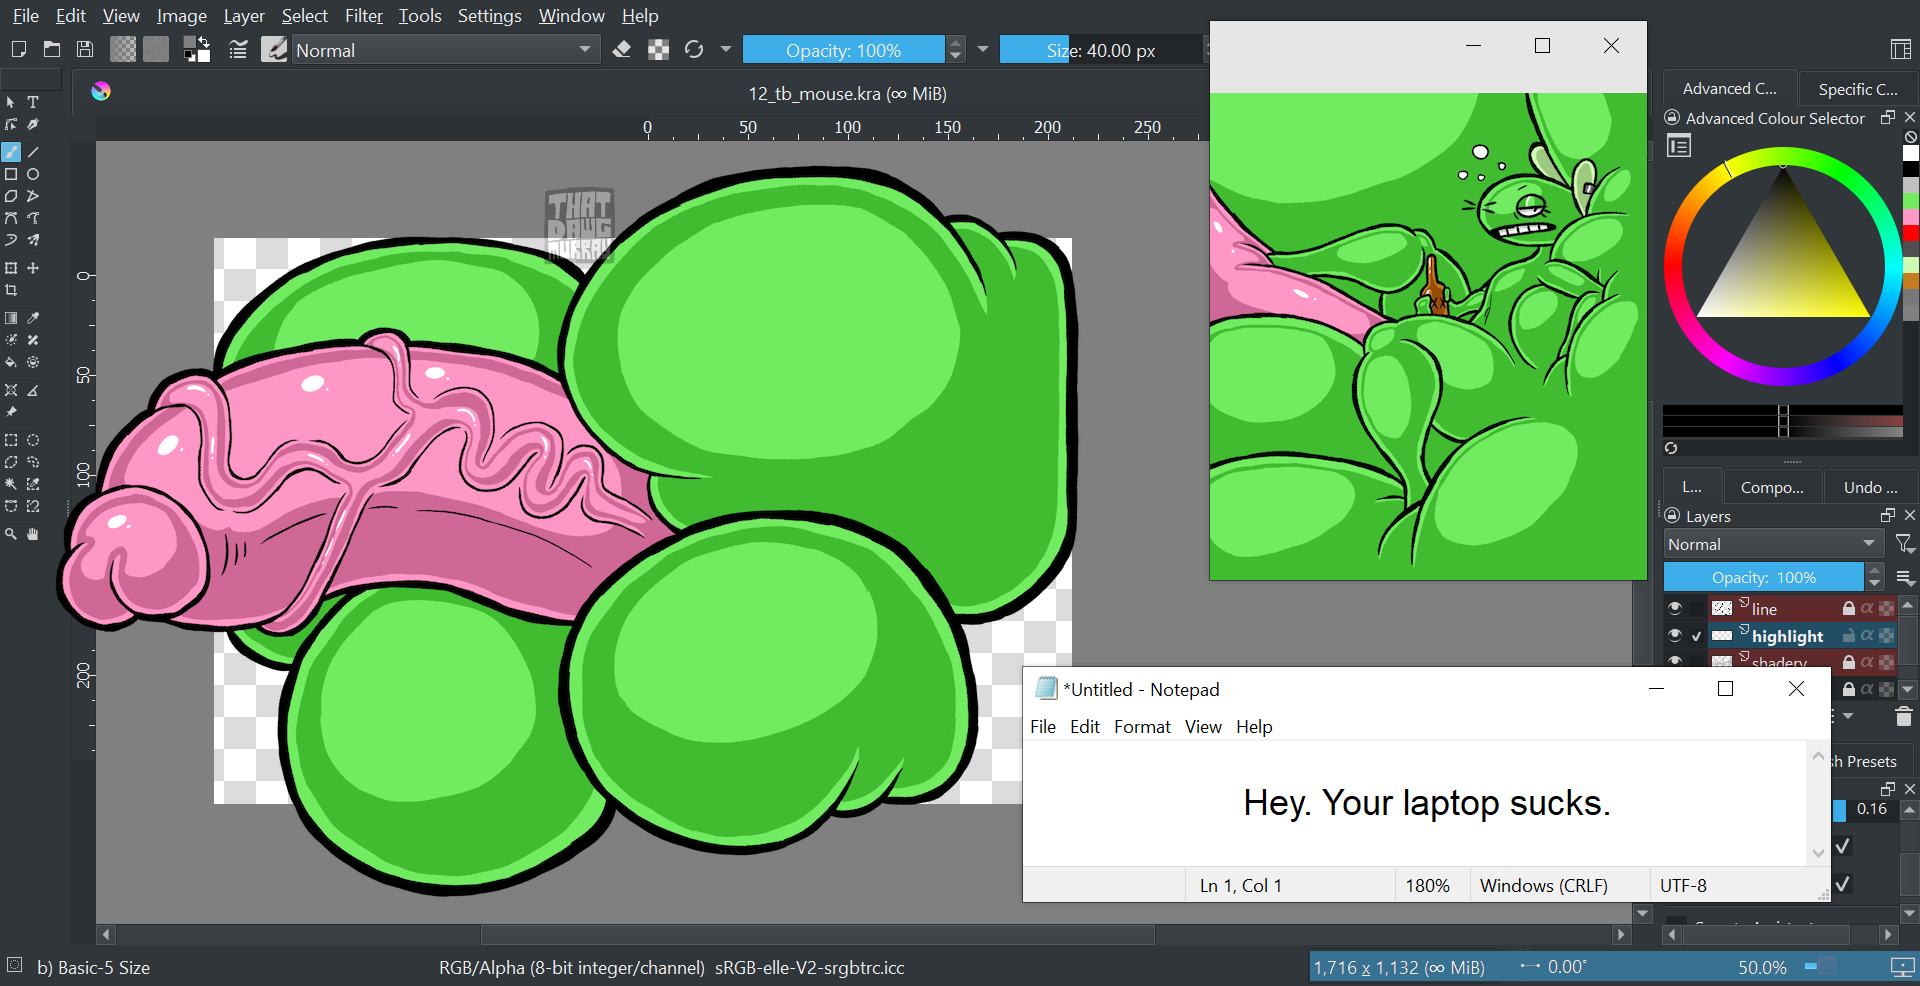Select the Pan hand tool
Viewport: 1920px width, 986px height.
pyautogui.click(x=33, y=534)
